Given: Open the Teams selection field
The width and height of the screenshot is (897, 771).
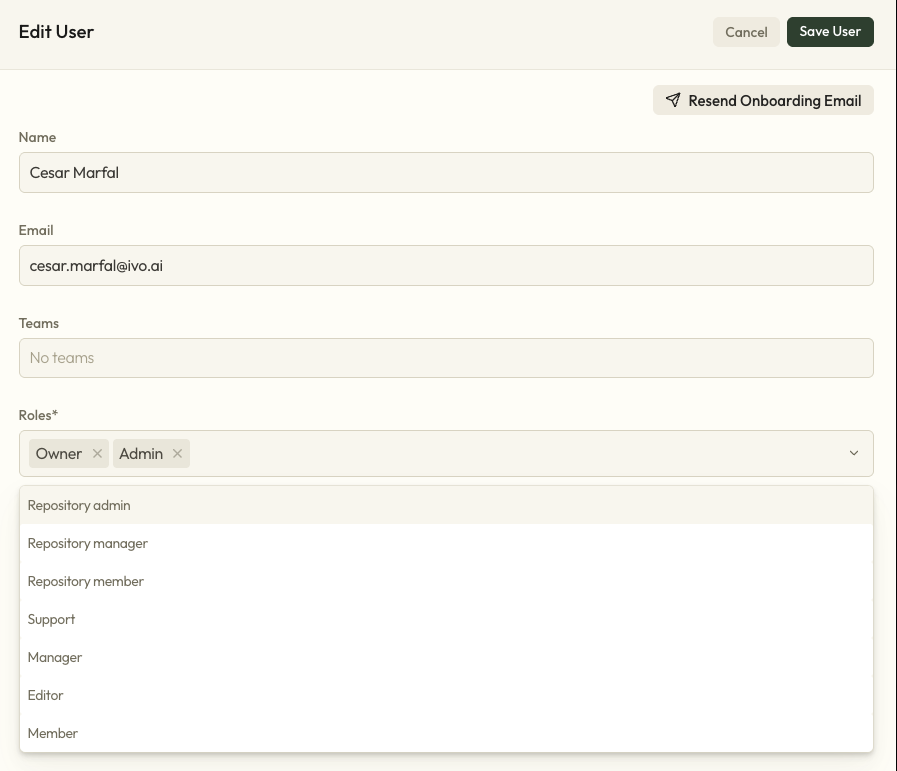Looking at the screenshot, I should 446,358.
